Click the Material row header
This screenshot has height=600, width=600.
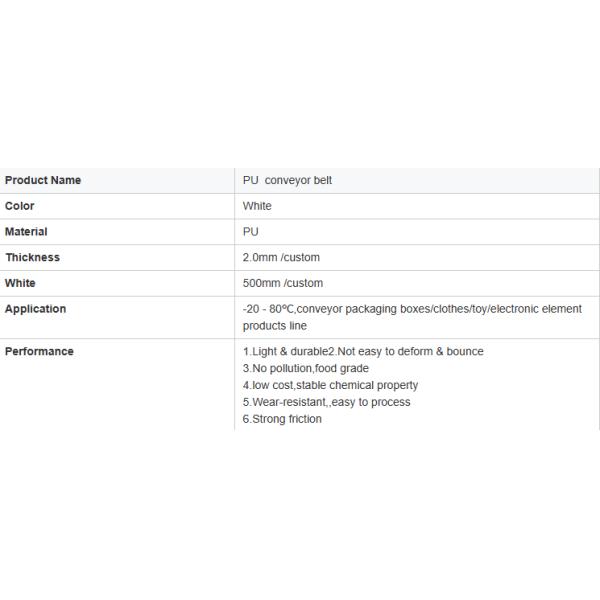tap(26, 232)
